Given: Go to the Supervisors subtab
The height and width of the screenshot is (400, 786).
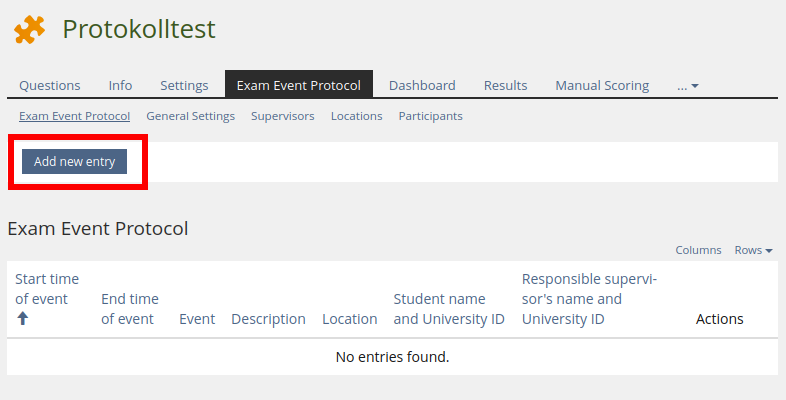Looking at the screenshot, I should [x=282, y=116].
